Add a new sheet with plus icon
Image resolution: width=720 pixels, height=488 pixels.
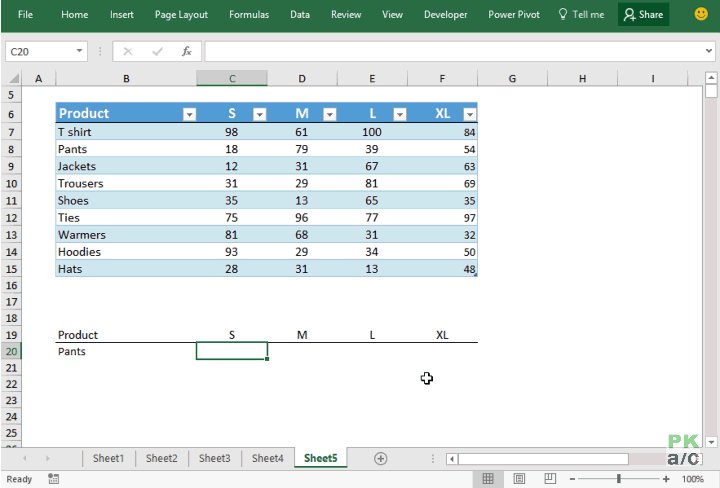380,458
